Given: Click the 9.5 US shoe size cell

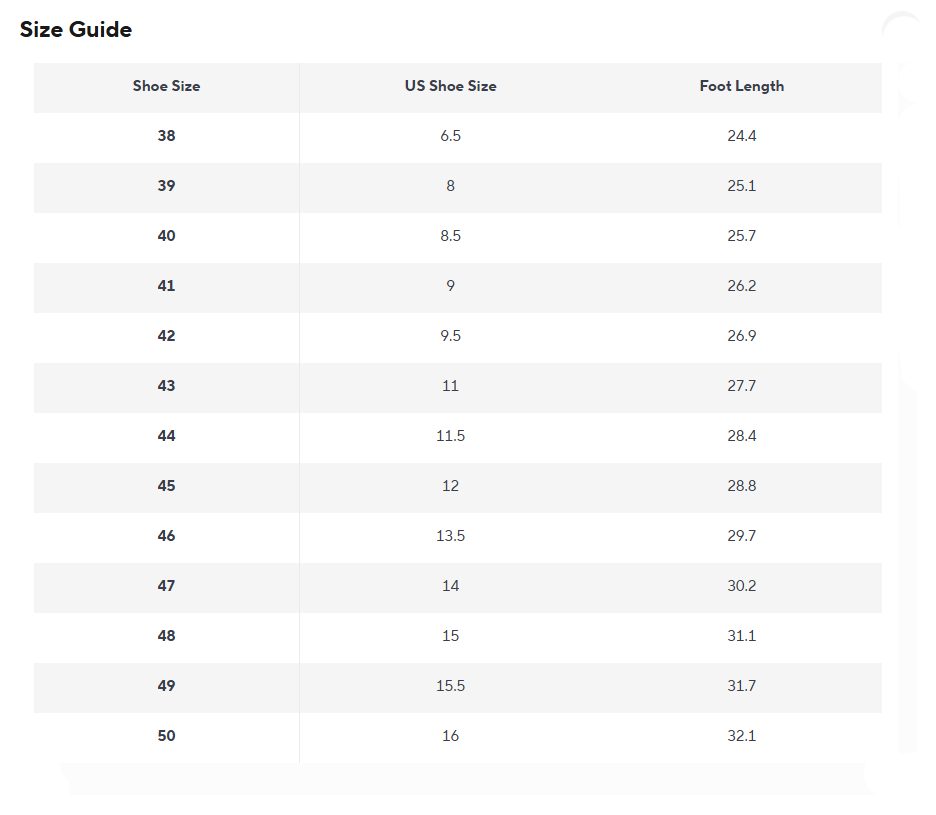Looking at the screenshot, I should pos(451,336).
